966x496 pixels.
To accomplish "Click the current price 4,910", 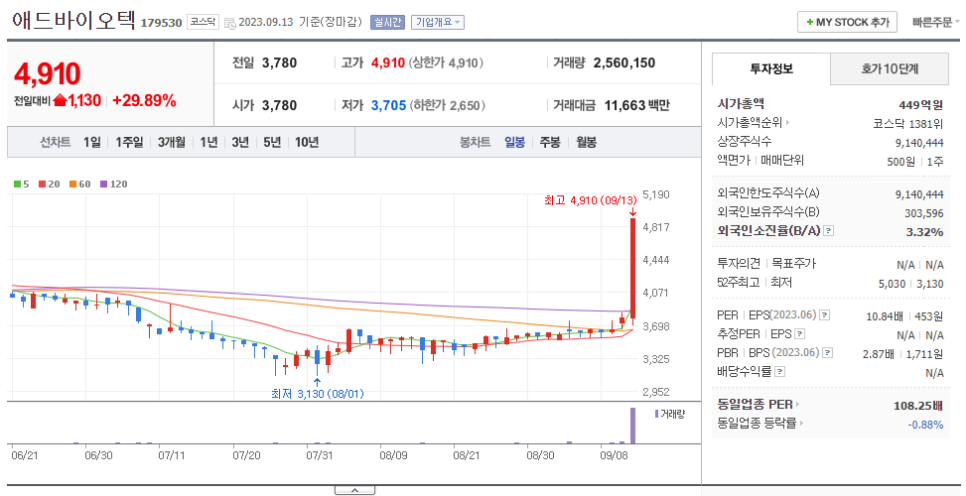I will [x=47, y=74].
